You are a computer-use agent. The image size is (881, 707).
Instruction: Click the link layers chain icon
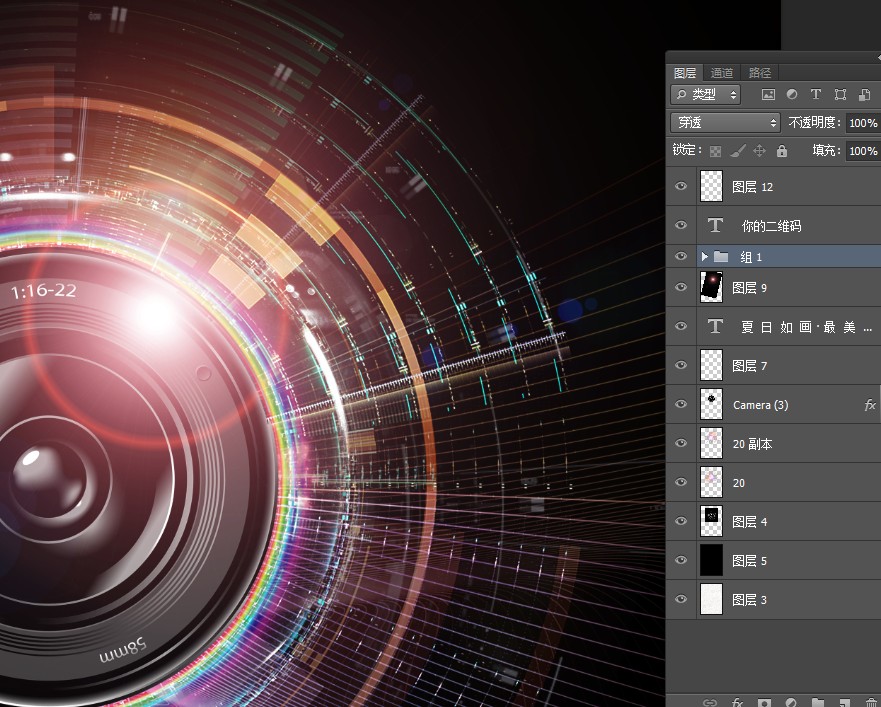click(710, 702)
